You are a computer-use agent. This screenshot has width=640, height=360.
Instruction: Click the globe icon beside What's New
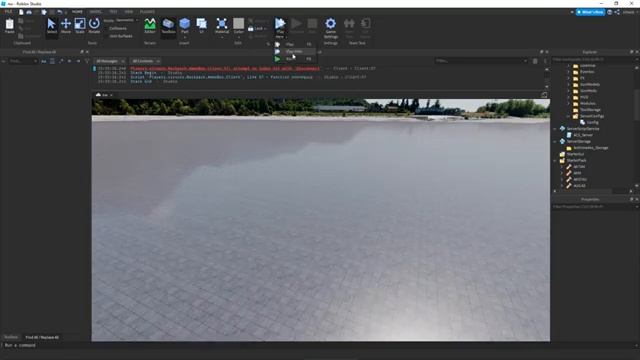[x=609, y=12]
